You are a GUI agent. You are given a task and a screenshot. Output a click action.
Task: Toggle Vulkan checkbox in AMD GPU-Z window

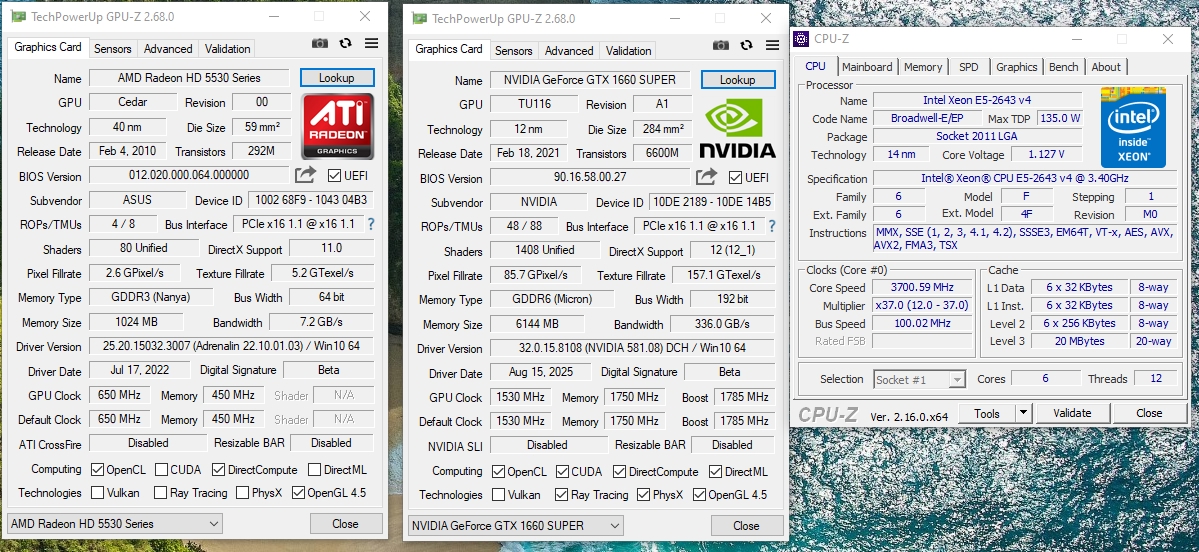97,492
